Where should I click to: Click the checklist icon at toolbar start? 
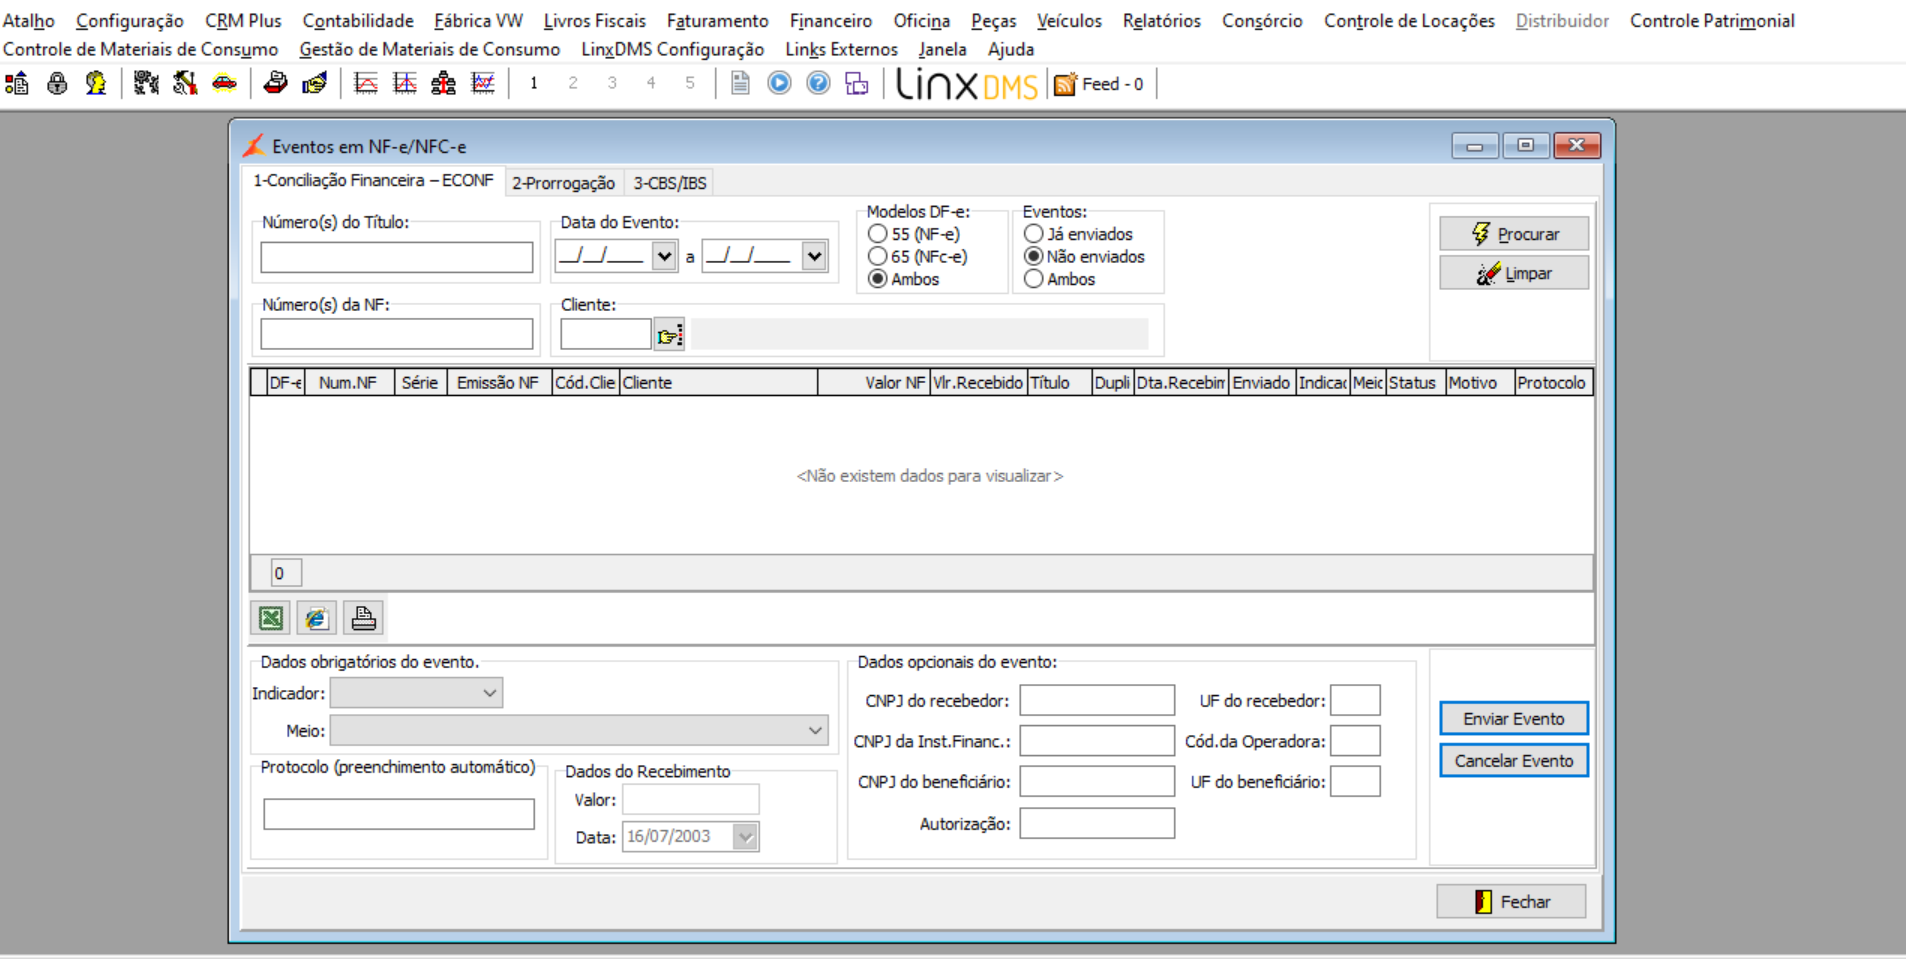[x=17, y=84]
